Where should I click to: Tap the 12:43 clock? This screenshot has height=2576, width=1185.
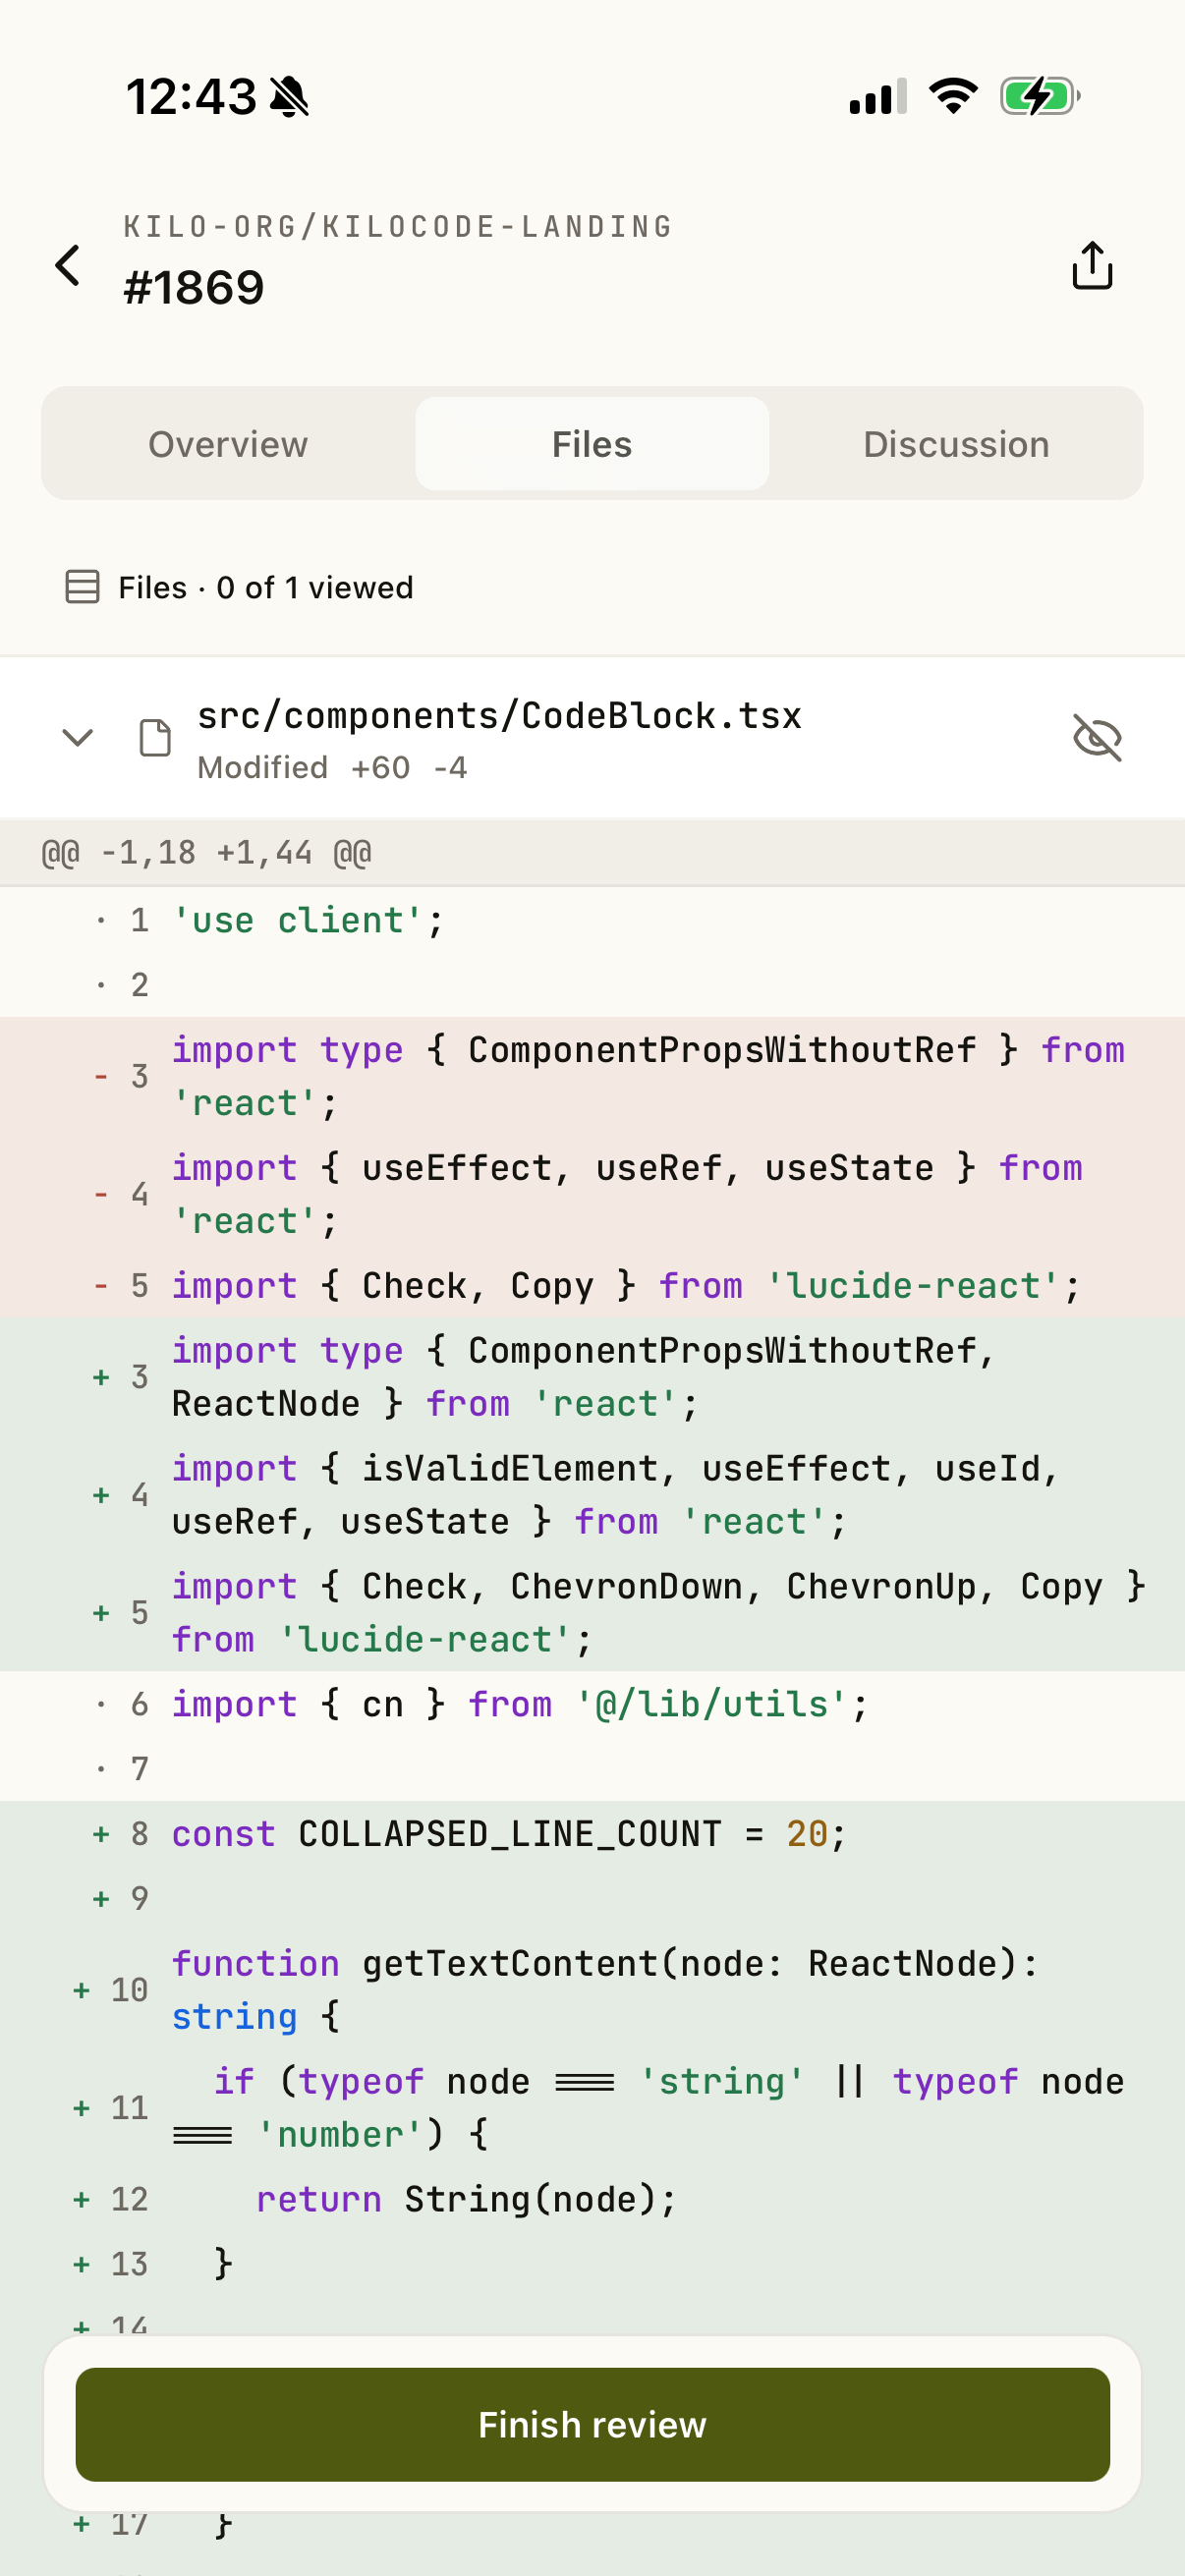(x=191, y=97)
